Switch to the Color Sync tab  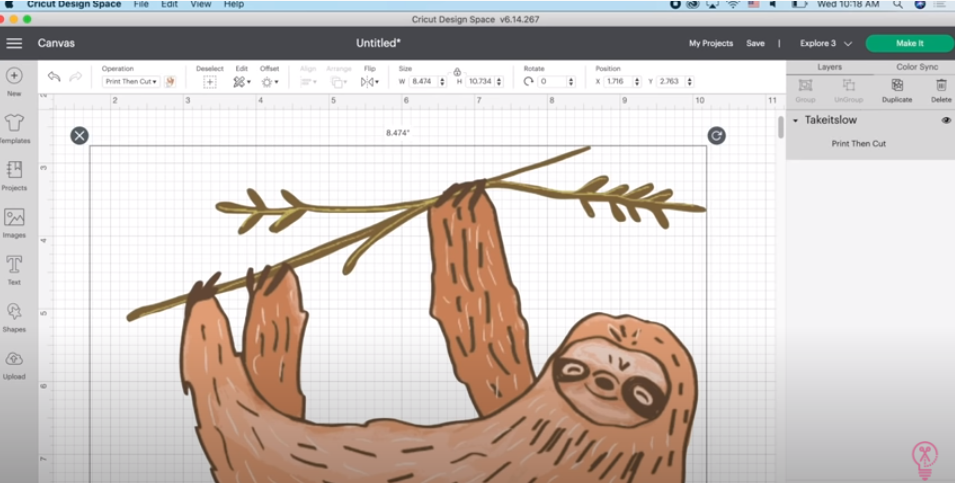[917, 67]
